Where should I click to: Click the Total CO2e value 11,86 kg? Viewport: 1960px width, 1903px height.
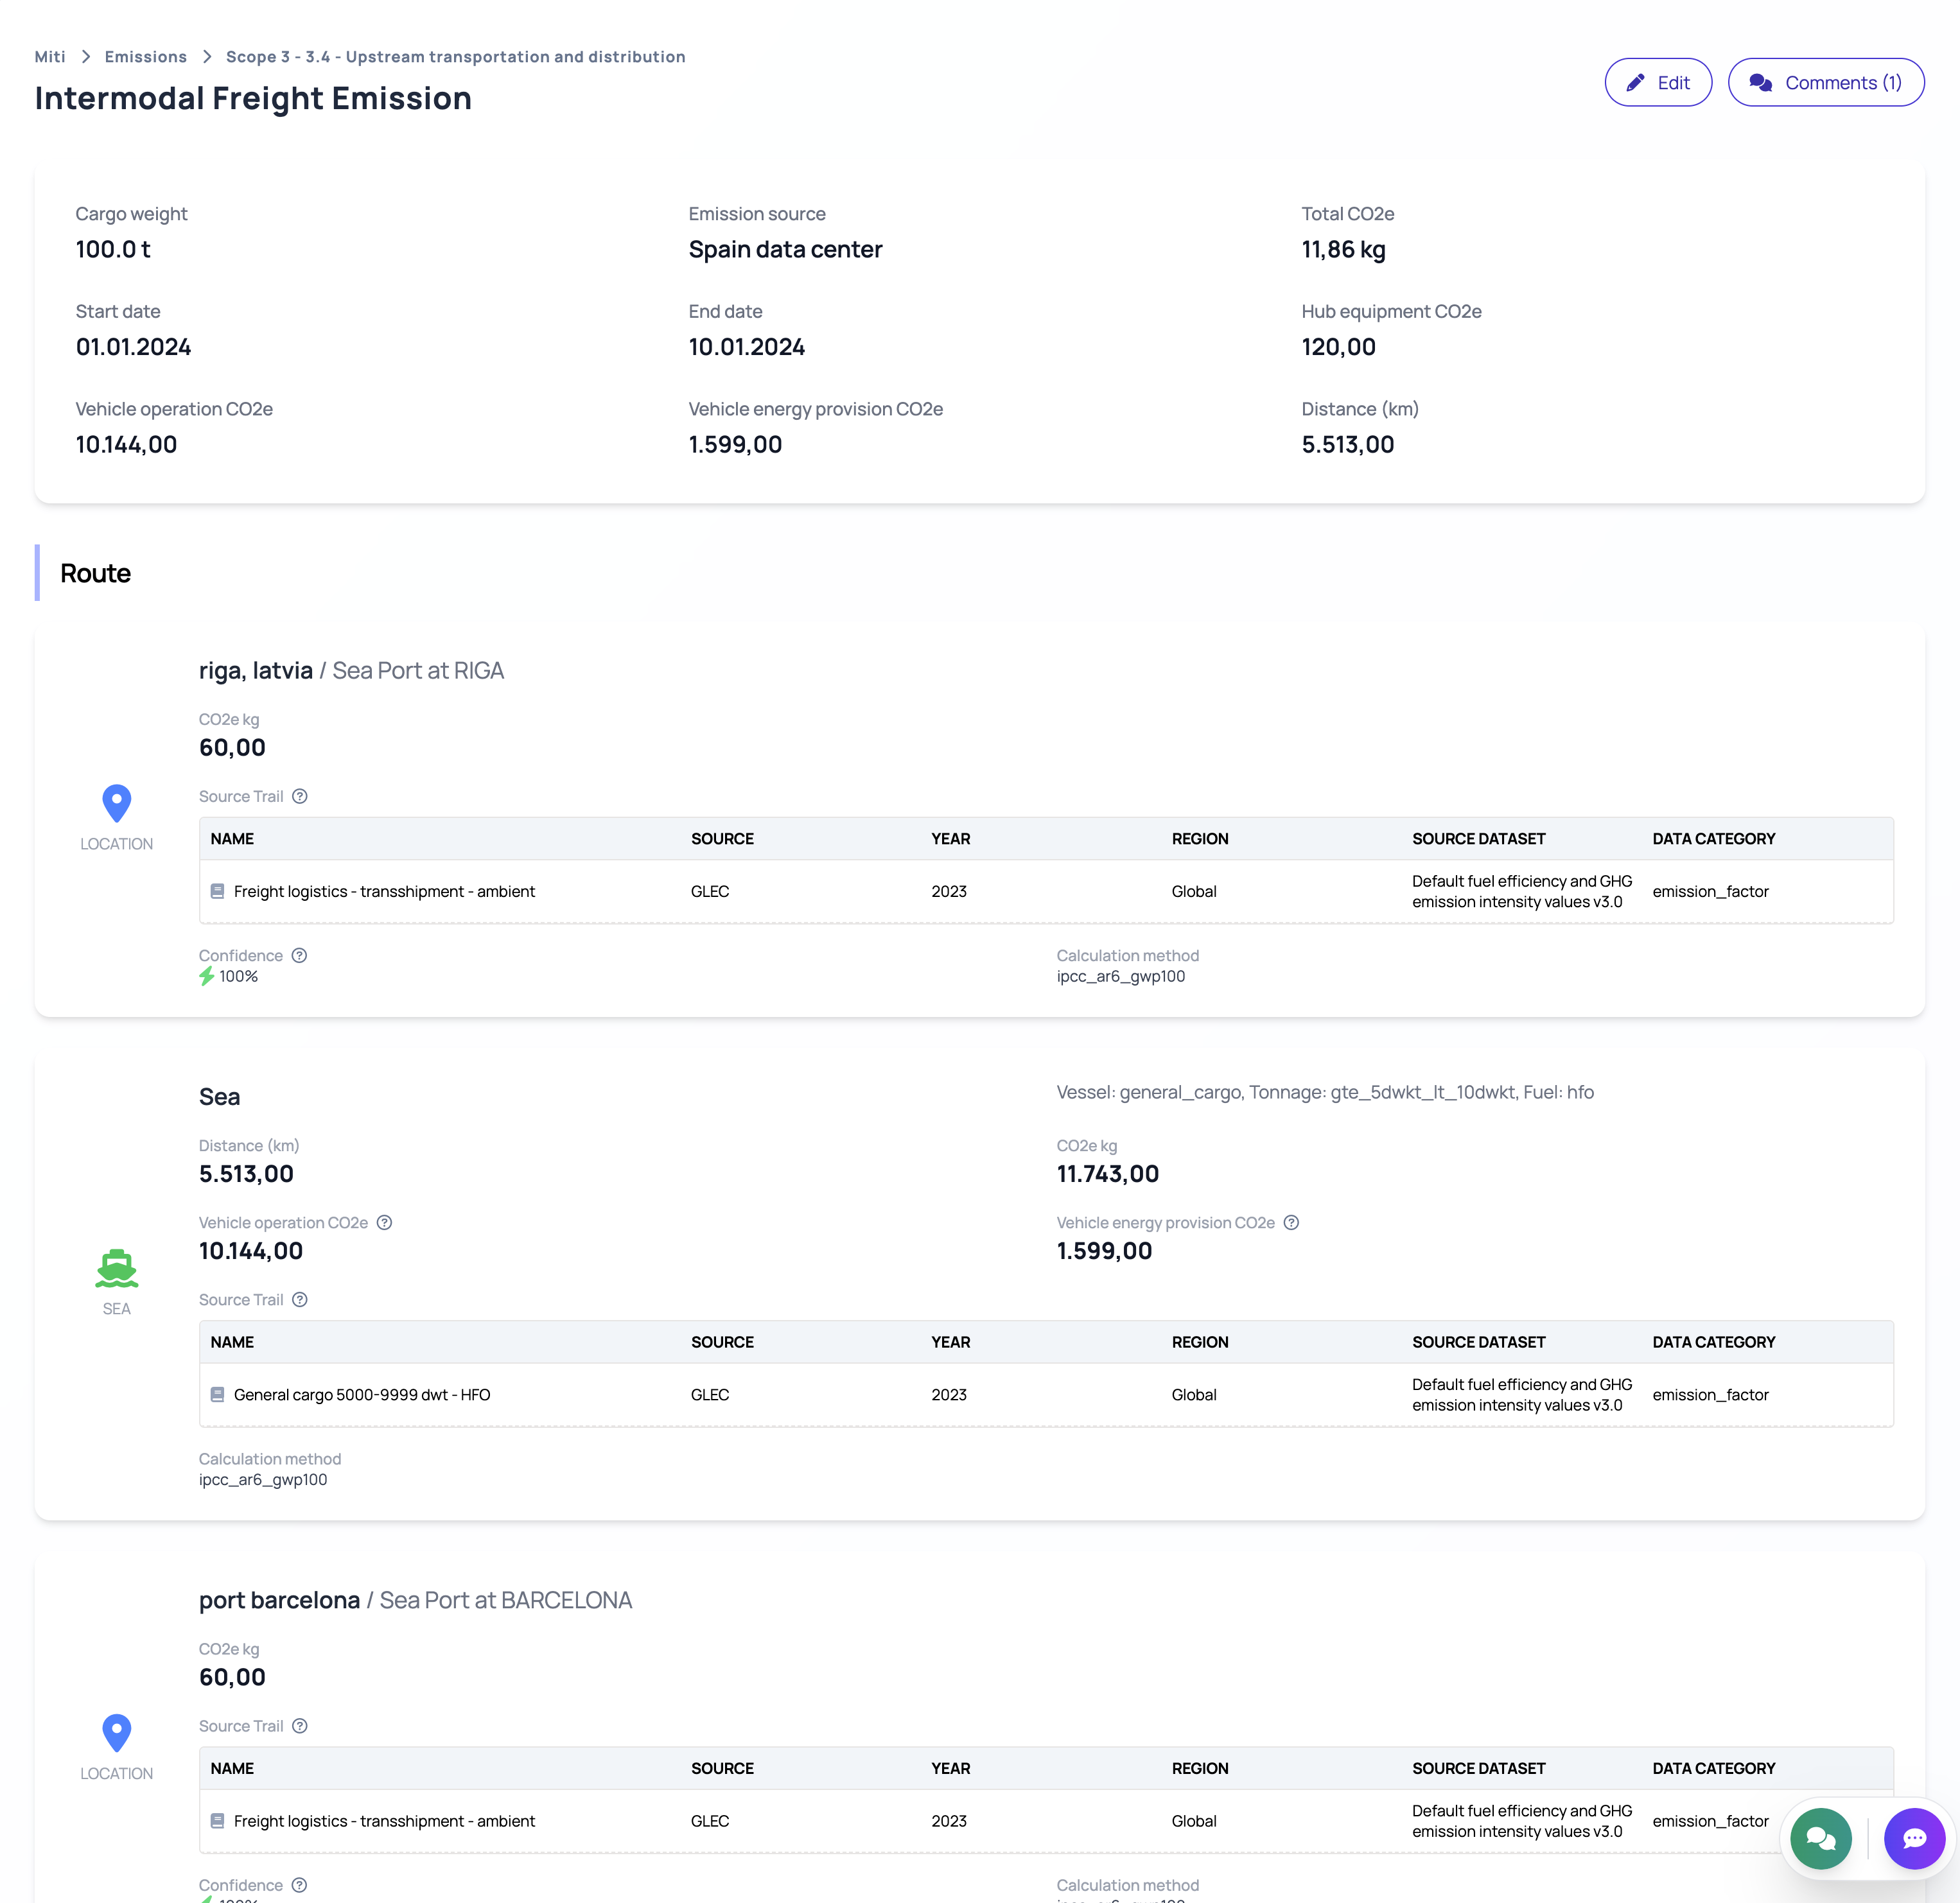(1343, 250)
